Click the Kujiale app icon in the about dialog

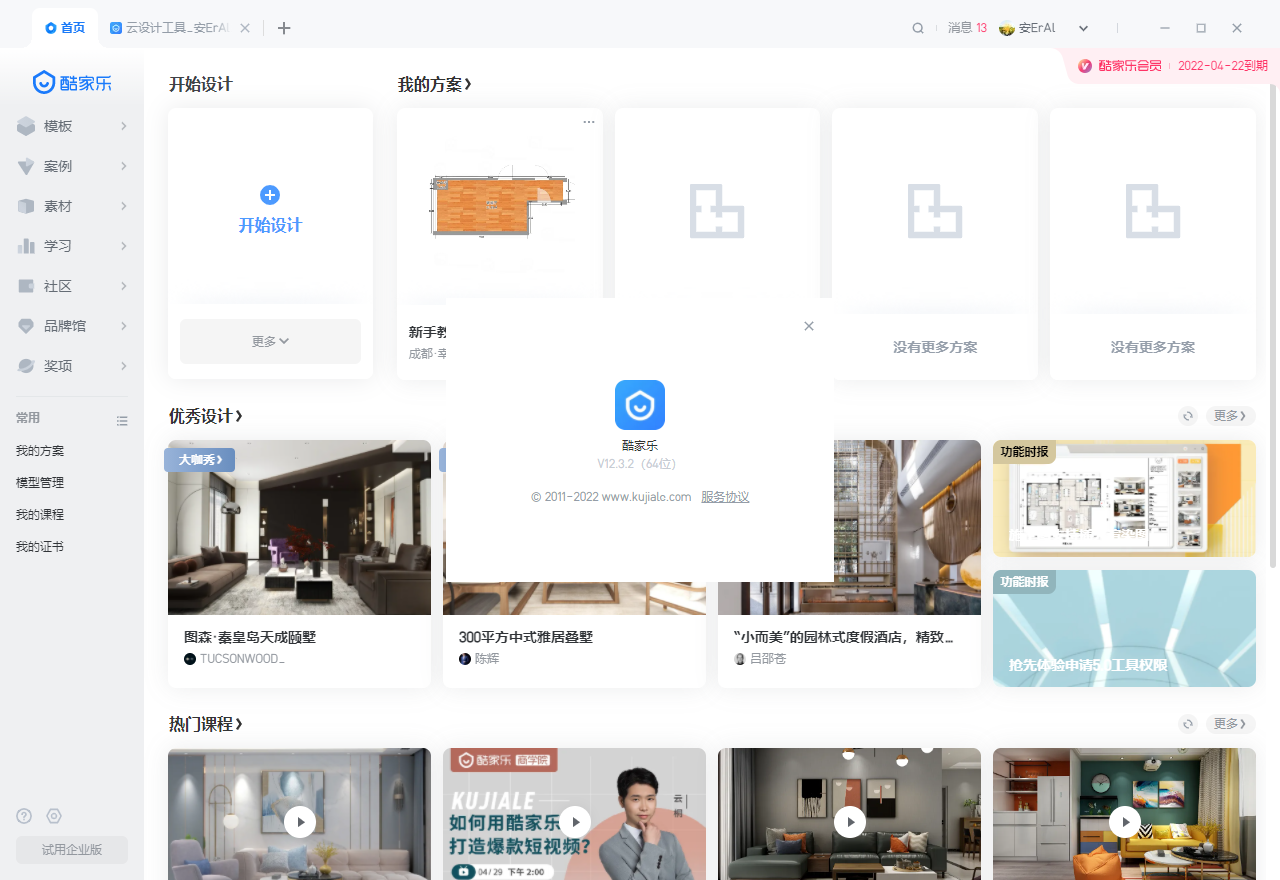coord(640,405)
